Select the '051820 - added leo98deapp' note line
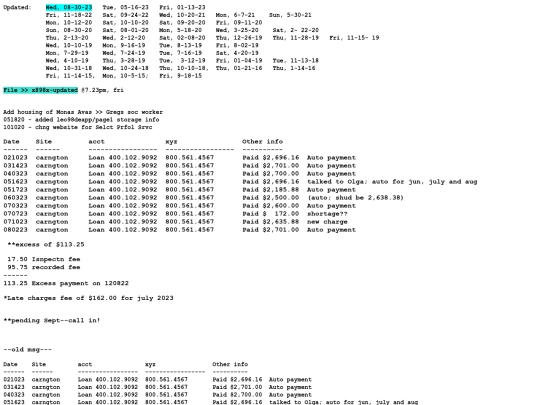540x405 pixels. tap(81, 120)
